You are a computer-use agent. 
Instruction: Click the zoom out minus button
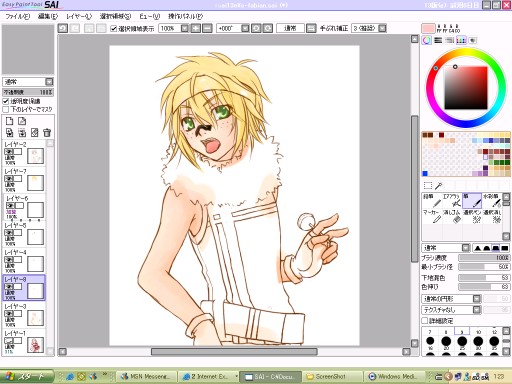point(207,28)
